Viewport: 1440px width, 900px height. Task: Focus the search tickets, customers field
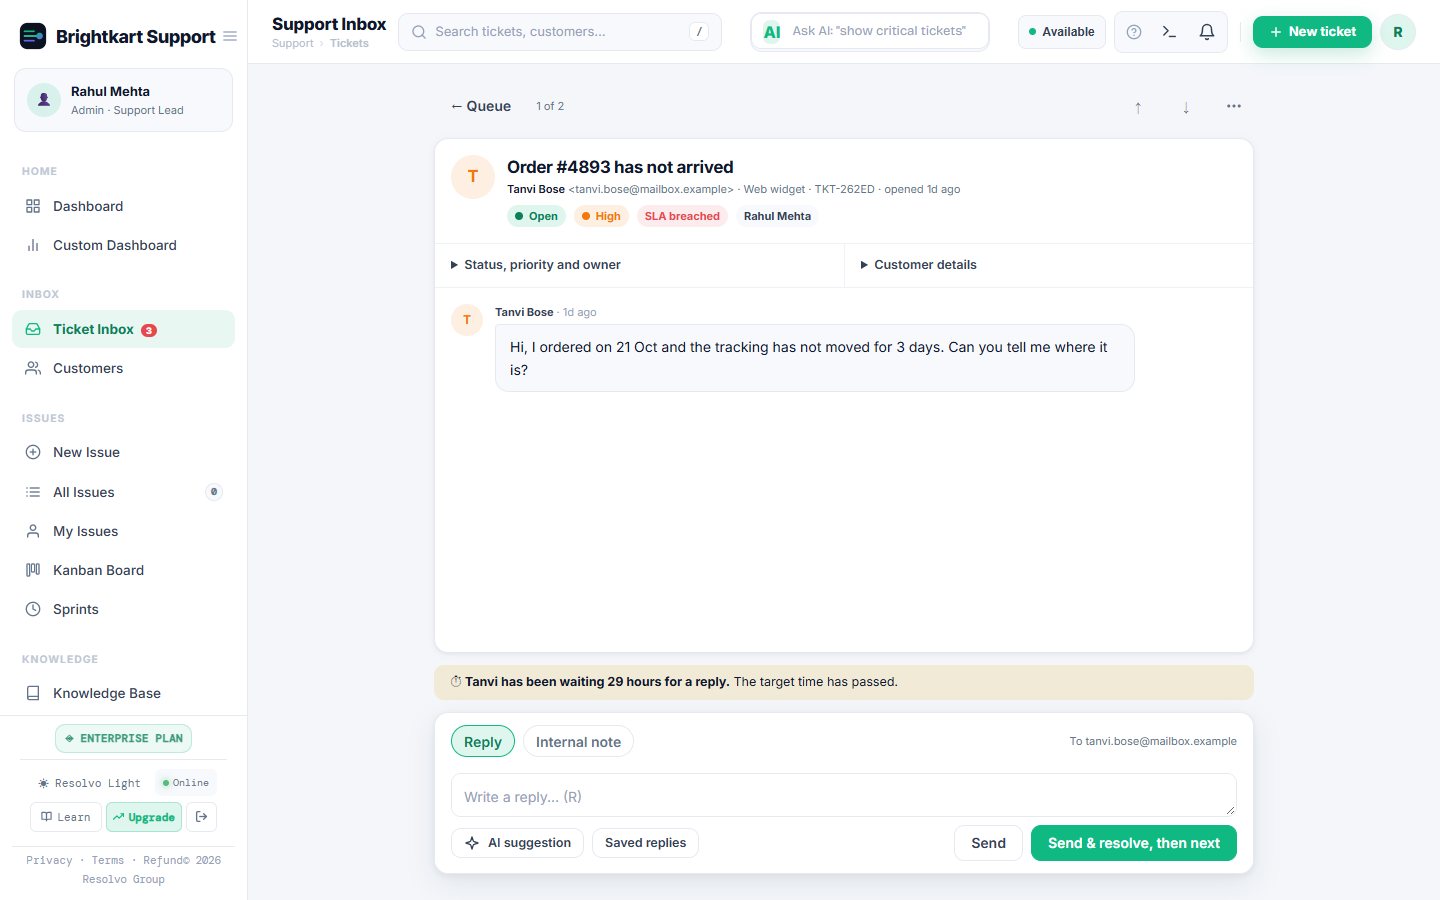pos(560,32)
